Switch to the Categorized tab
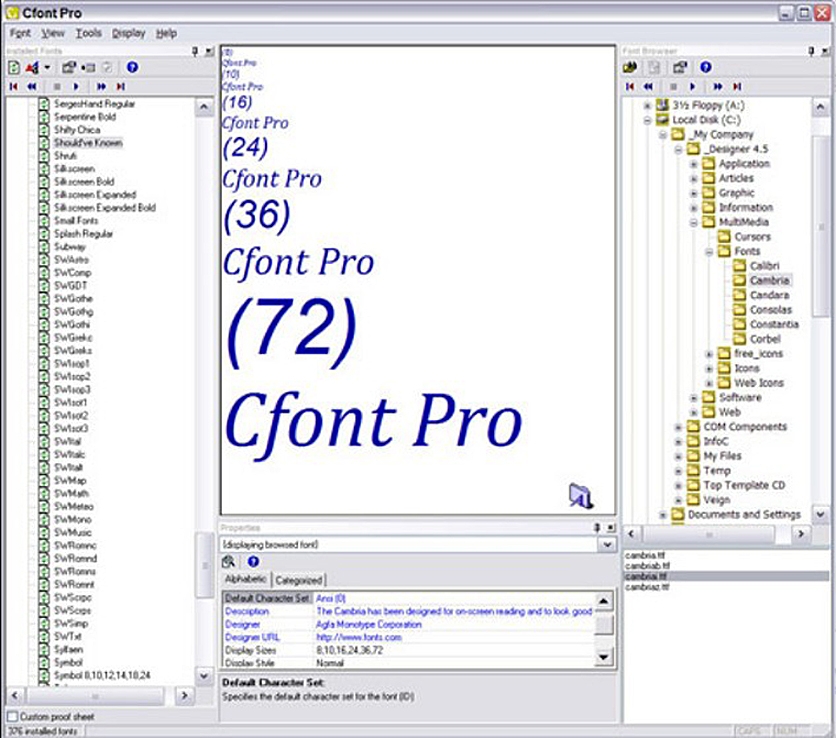Screen dimensions: 836x738 click(x=299, y=580)
